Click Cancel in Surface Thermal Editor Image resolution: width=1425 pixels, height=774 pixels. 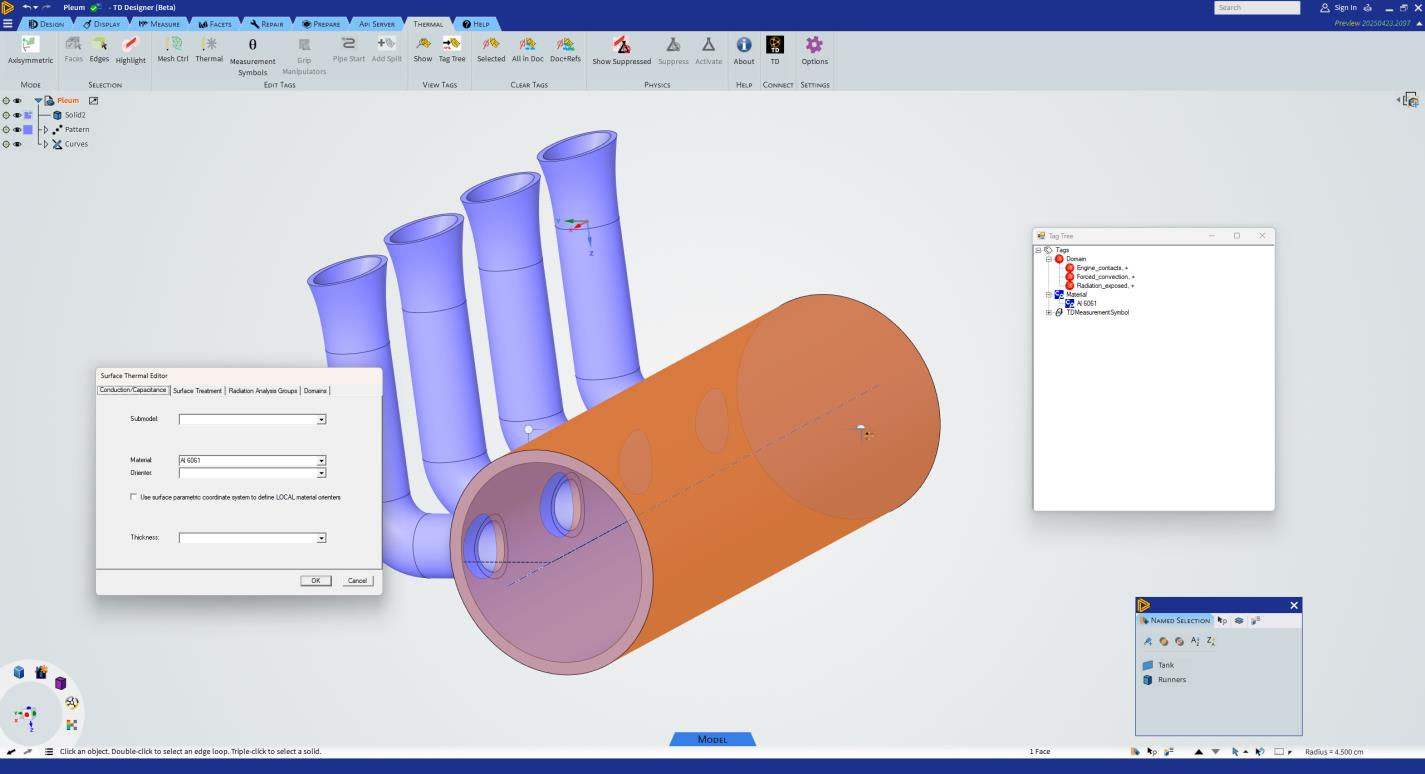pyautogui.click(x=357, y=581)
